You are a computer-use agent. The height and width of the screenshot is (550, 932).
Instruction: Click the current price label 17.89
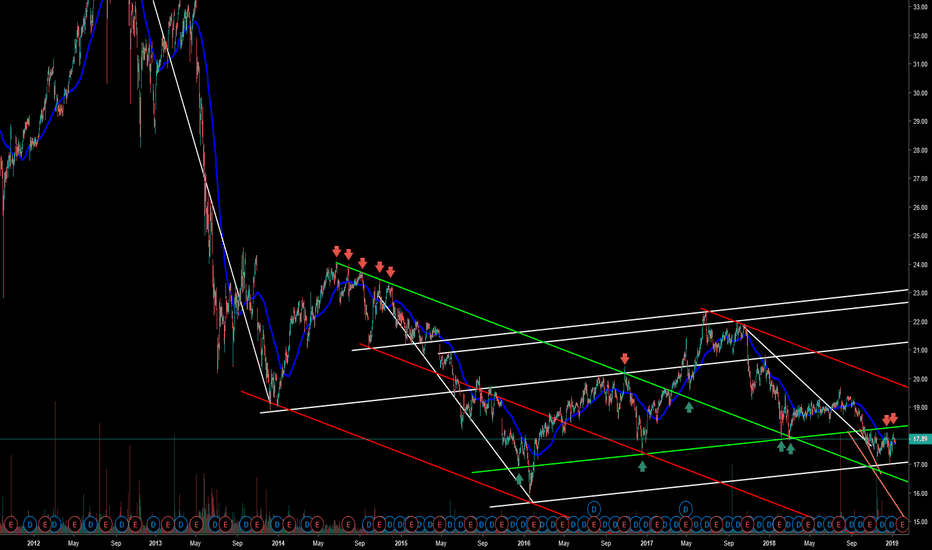[x=920, y=439]
